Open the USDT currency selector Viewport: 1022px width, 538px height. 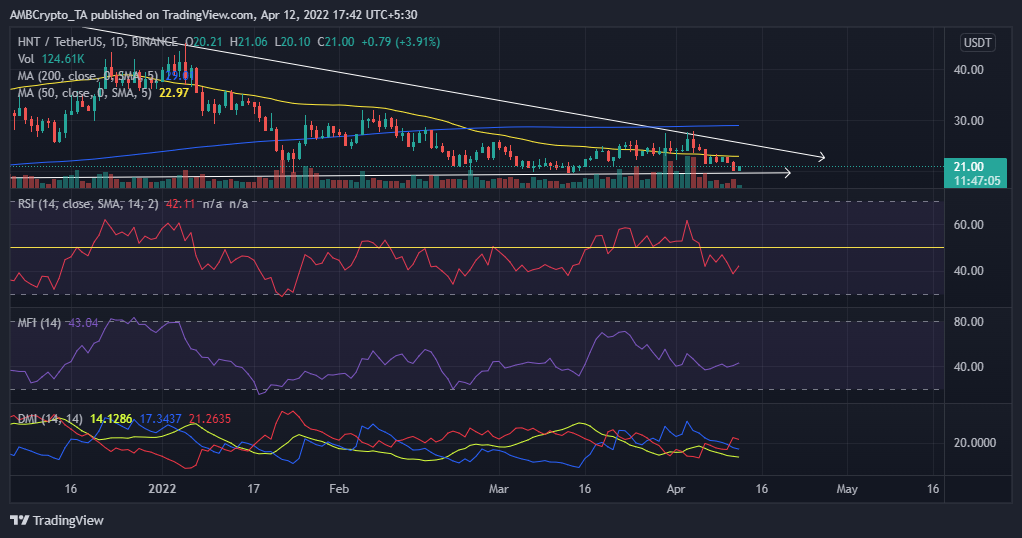pos(975,42)
